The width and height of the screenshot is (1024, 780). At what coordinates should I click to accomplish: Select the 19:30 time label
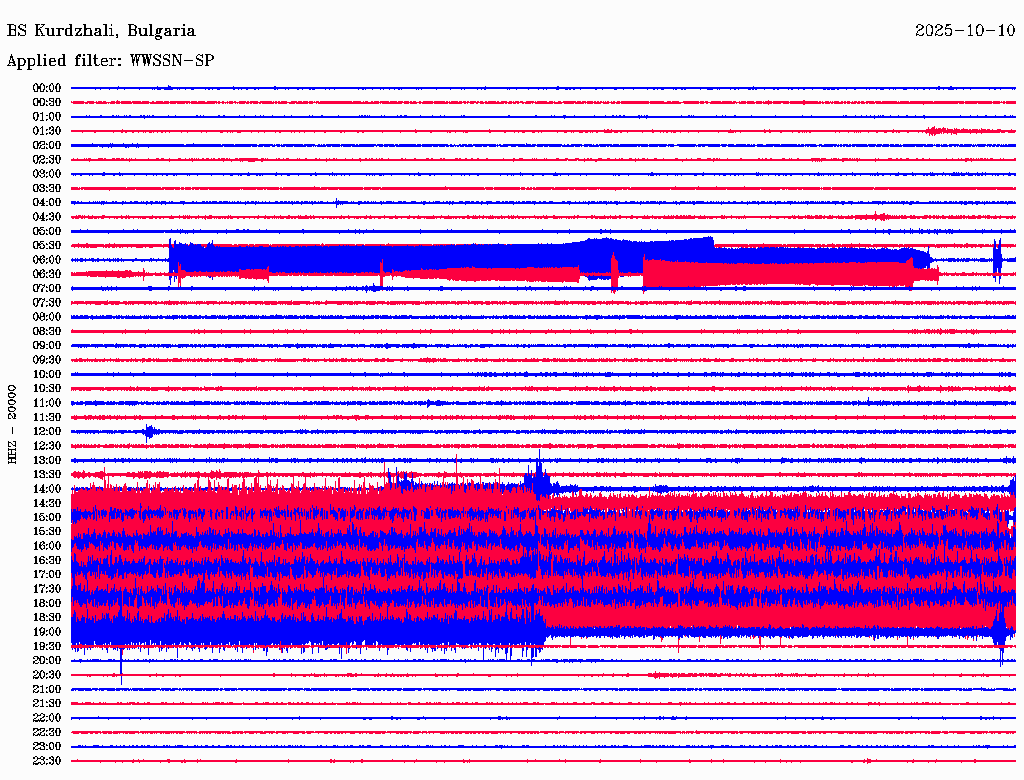(x=47, y=646)
